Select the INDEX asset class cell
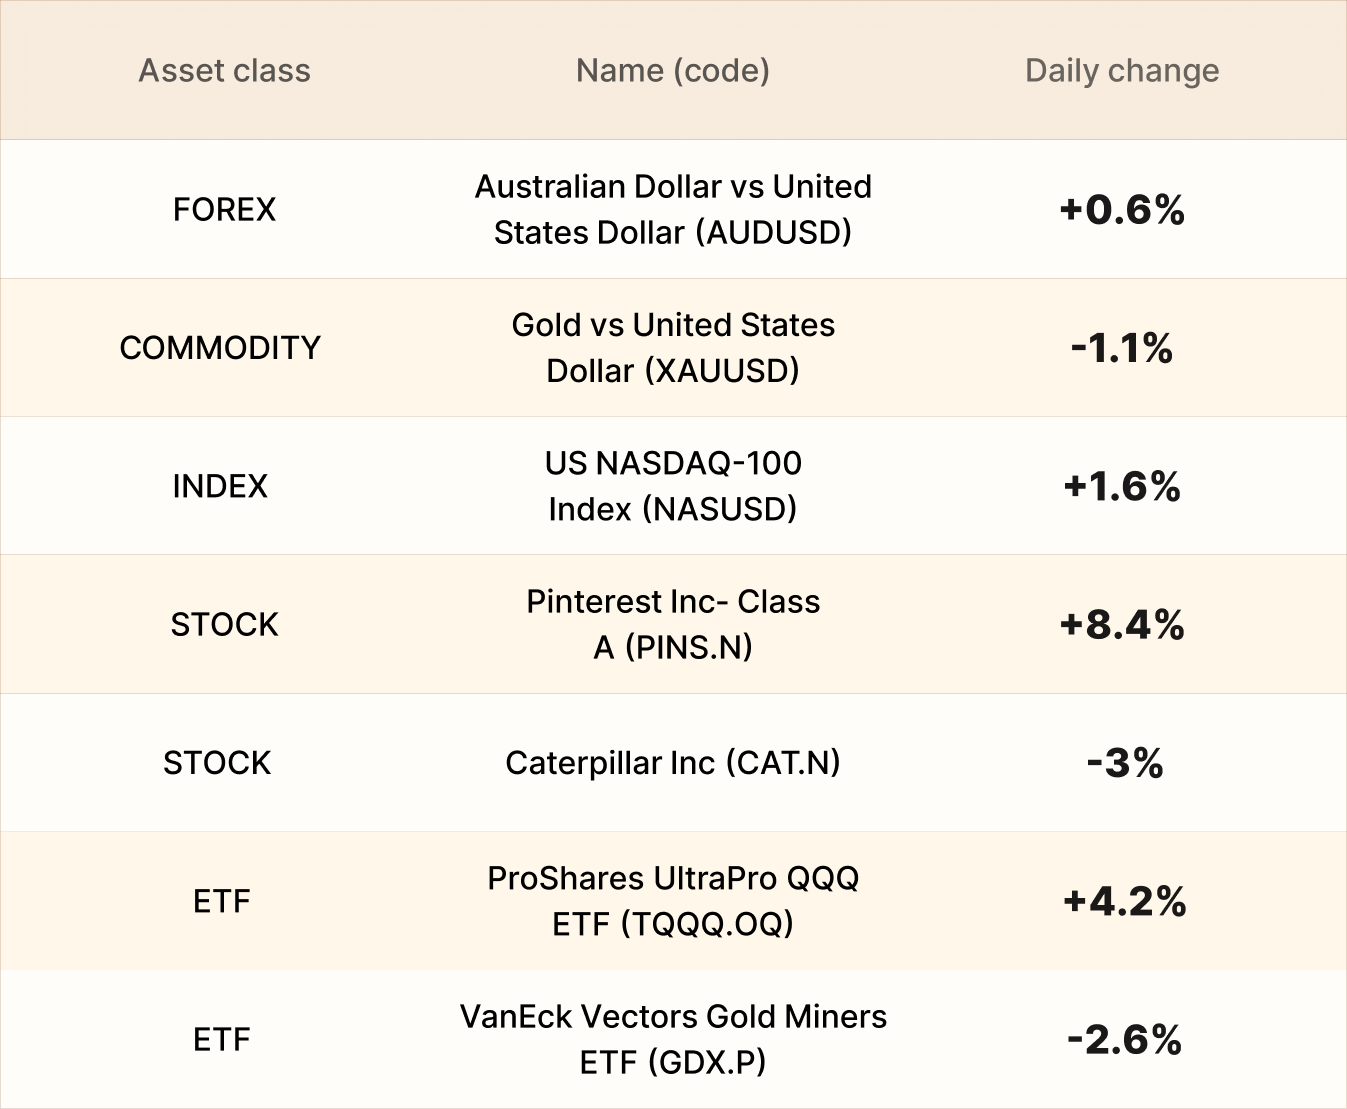 click(x=220, y=486)
